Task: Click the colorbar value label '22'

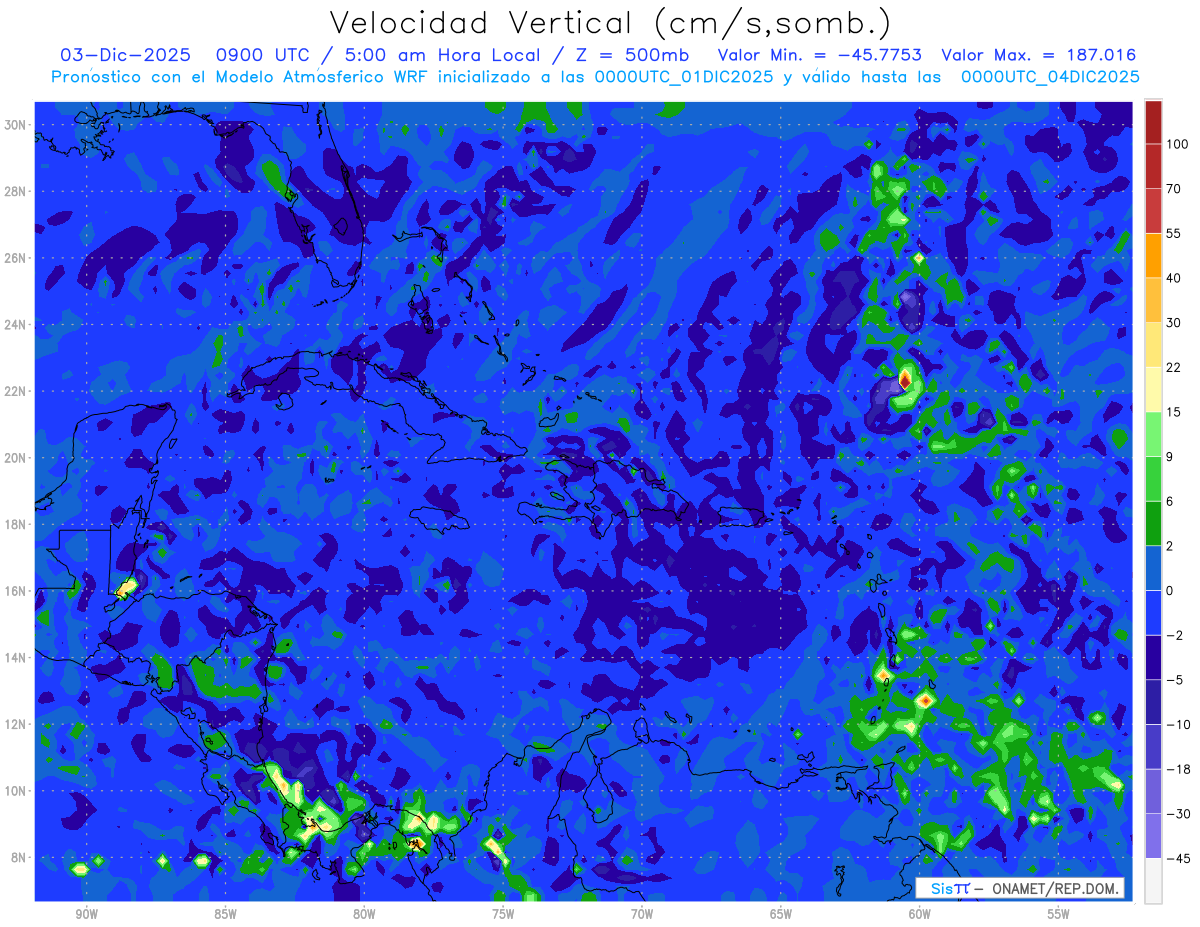Action: 1174,367
